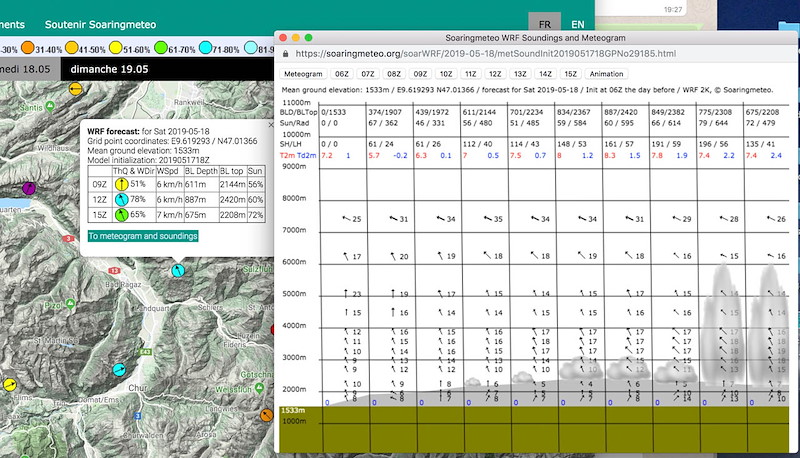The height and width of the screenshot is (458, 800).
Task: Click the 1533m ground elevation label
Action: pyautogui.click(x=293, y=410)
